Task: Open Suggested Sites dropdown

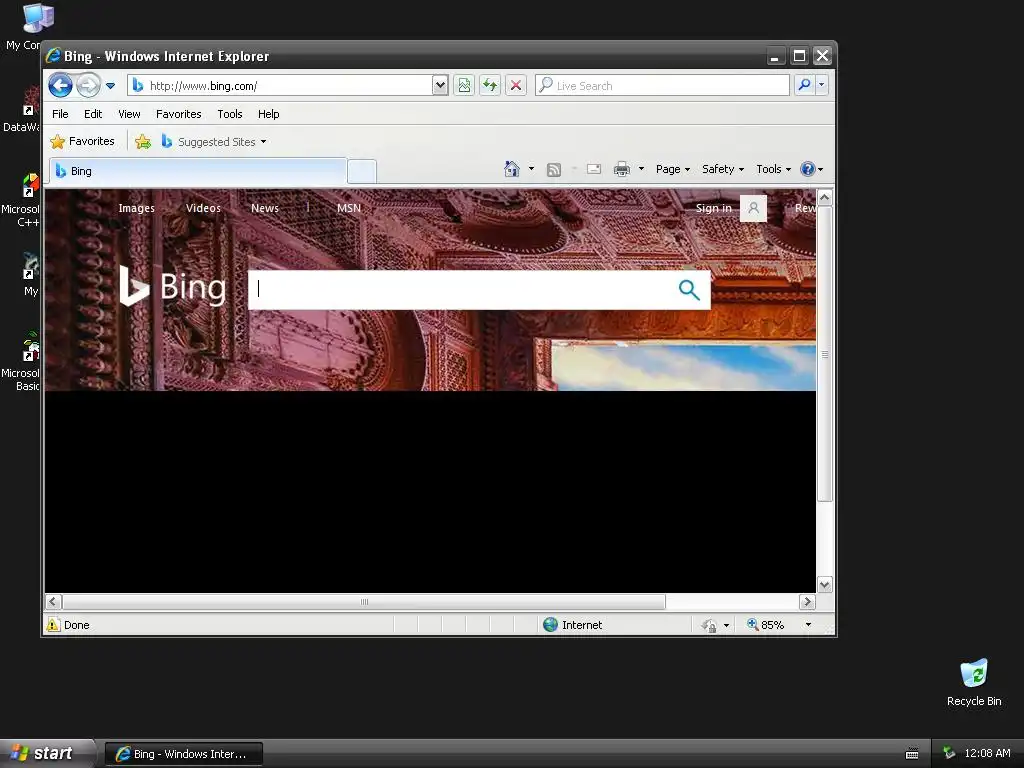Action: 214,142
